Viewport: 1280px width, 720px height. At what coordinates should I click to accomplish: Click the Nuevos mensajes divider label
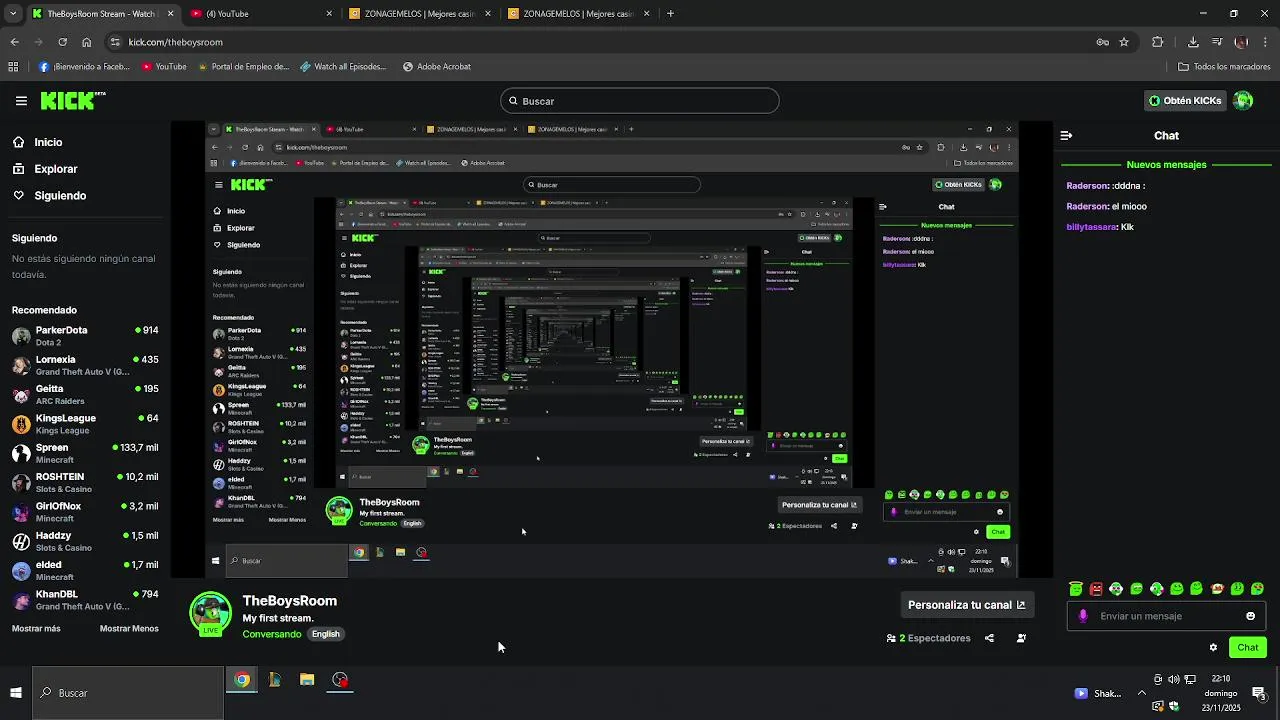[x=1166, y=165]
